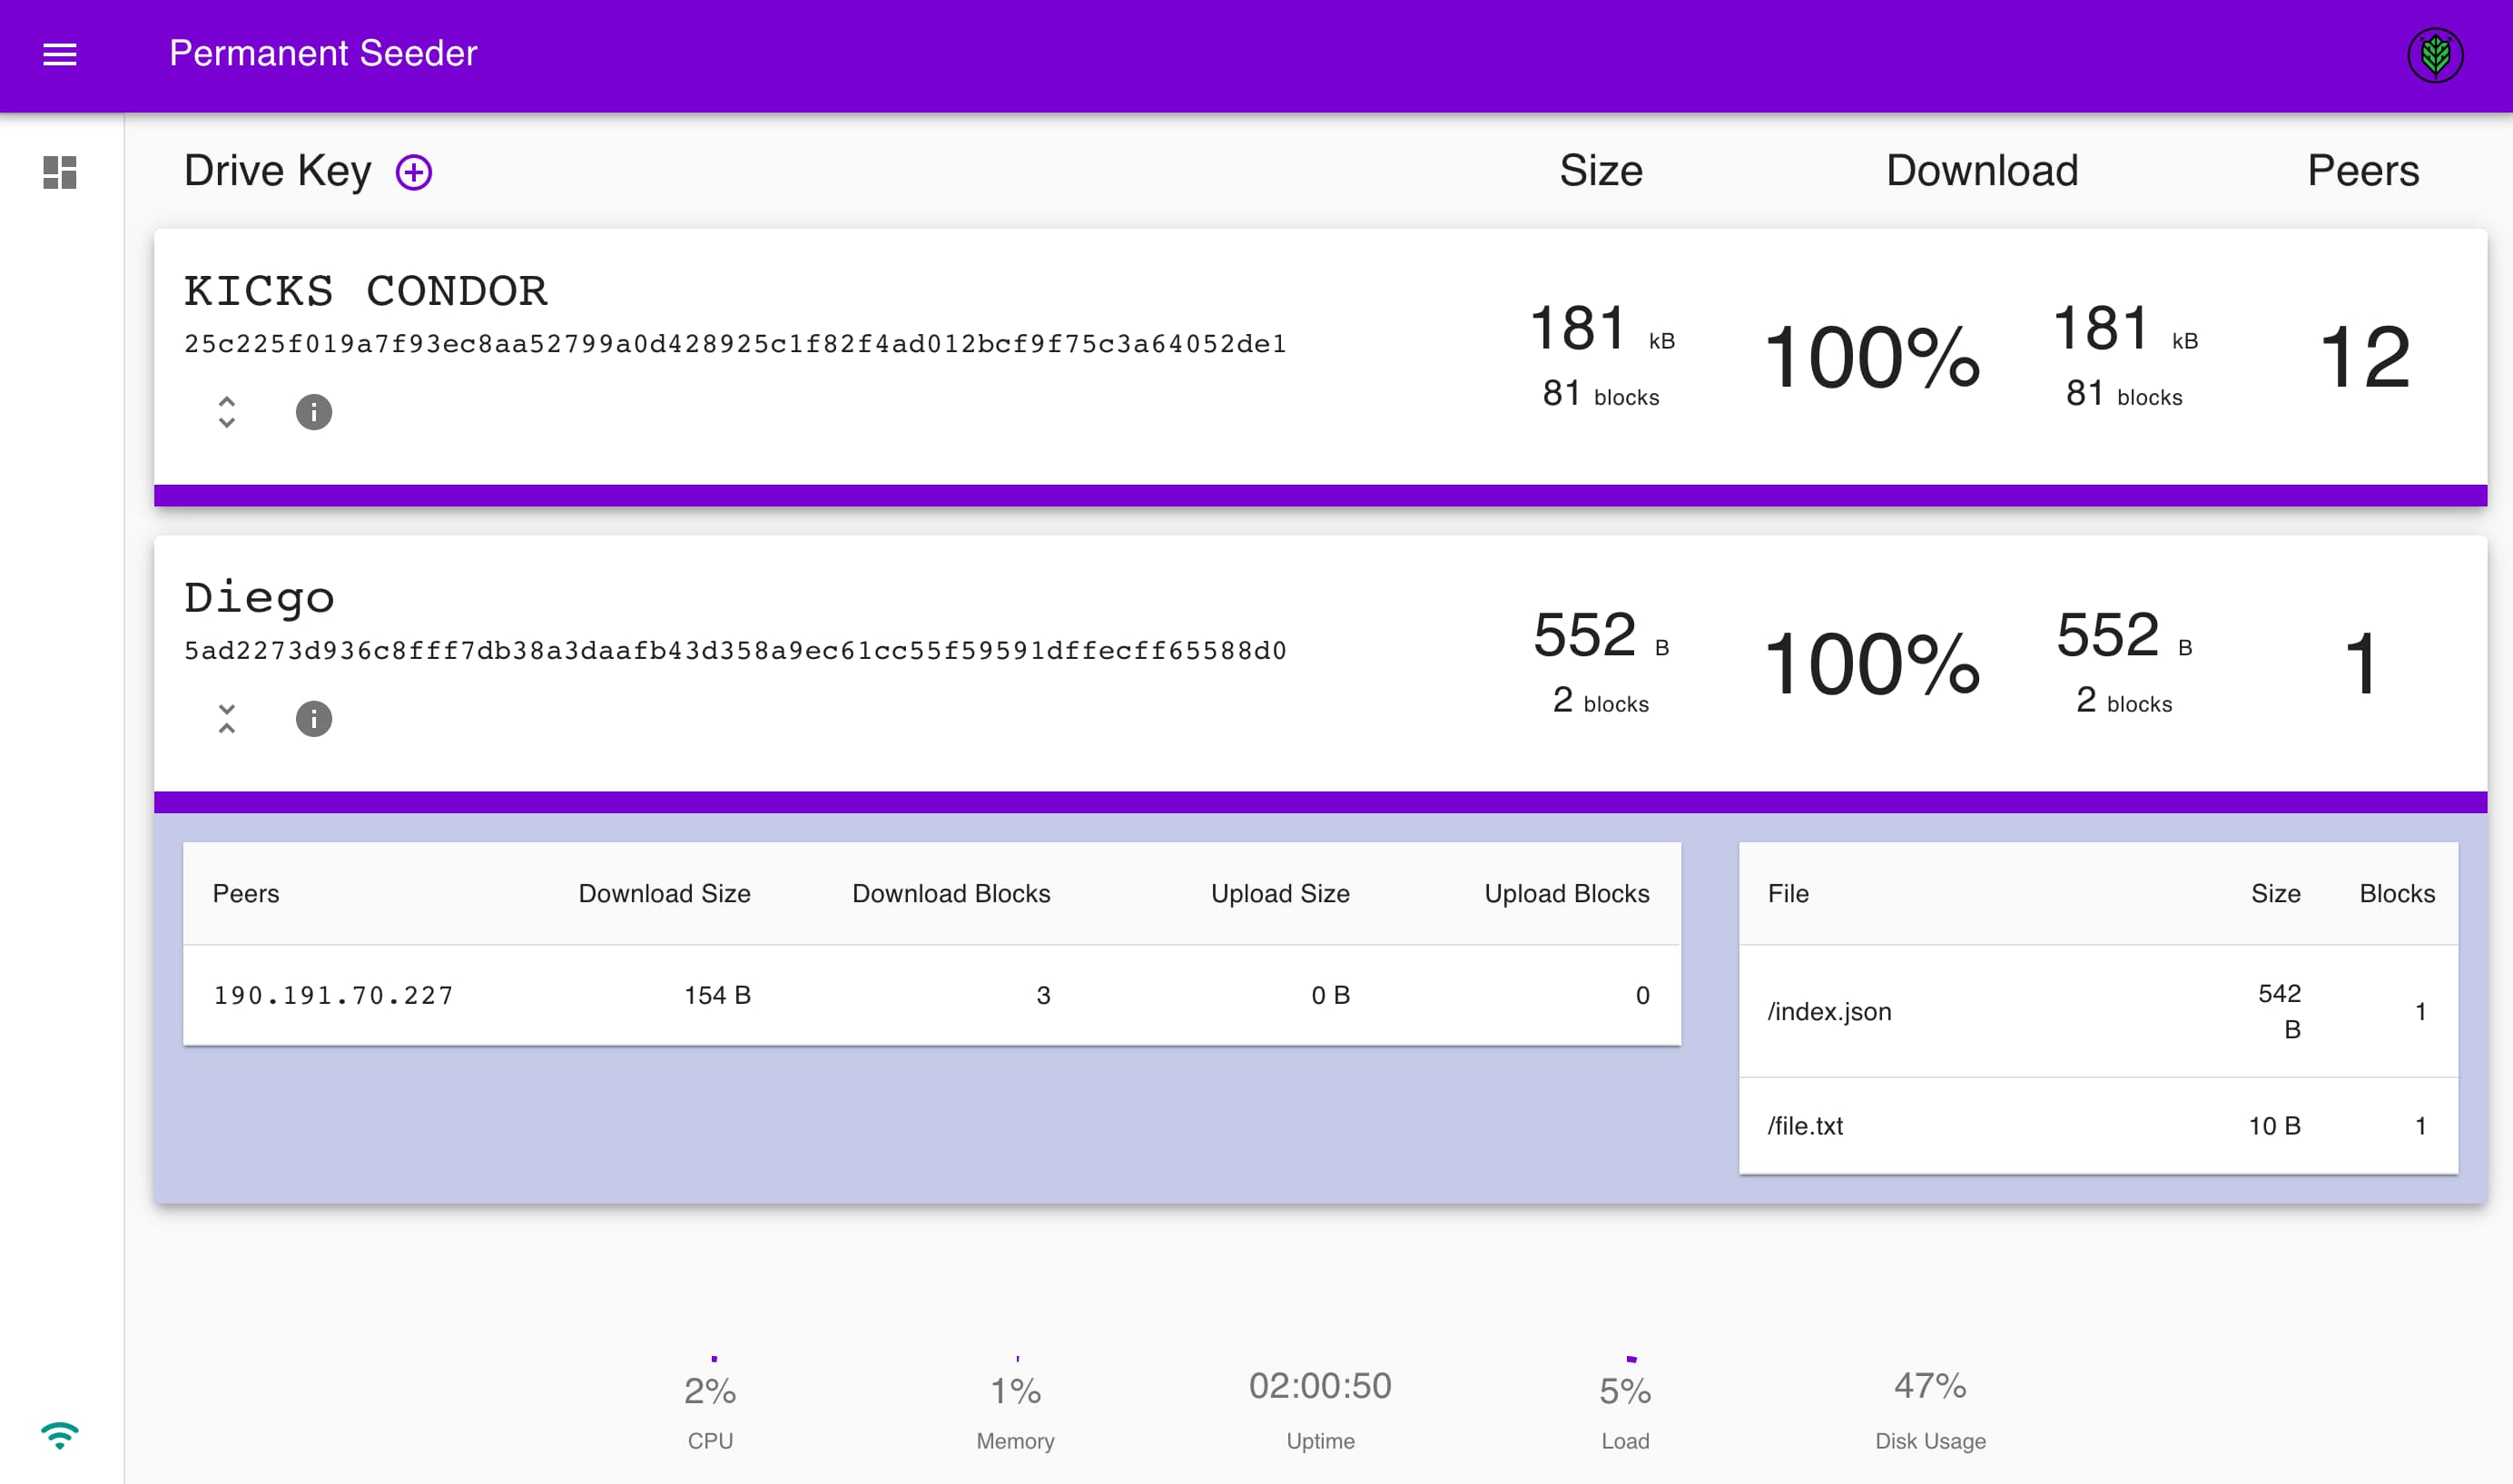Select the Diego drive key hash

(x=735, y=651)
